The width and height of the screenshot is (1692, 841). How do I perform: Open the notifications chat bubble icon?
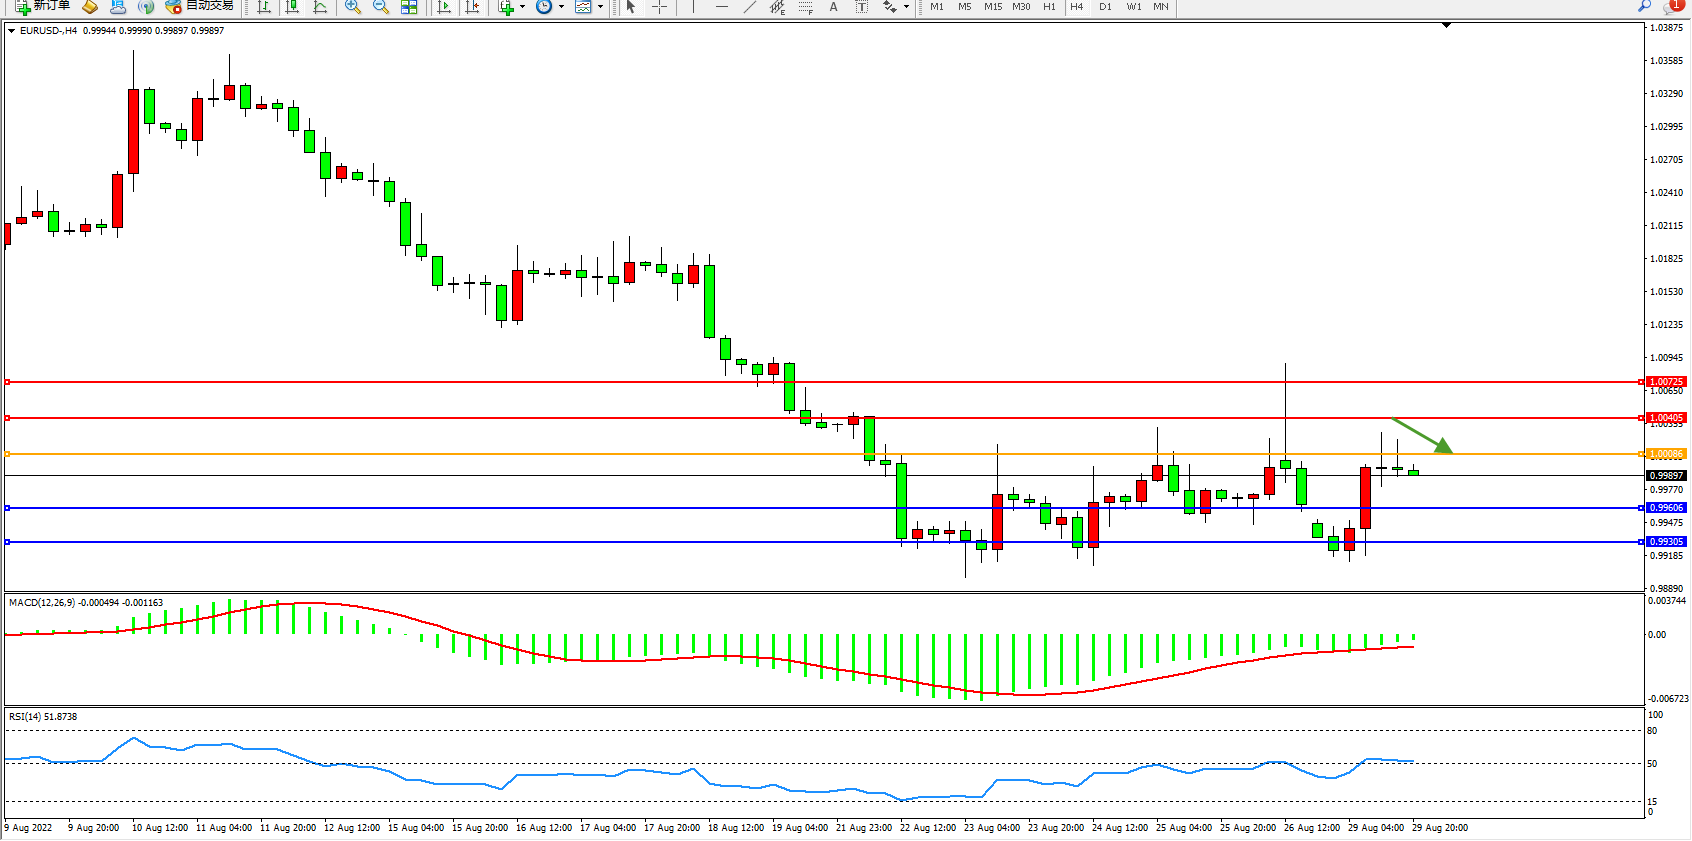[1673, 6]
